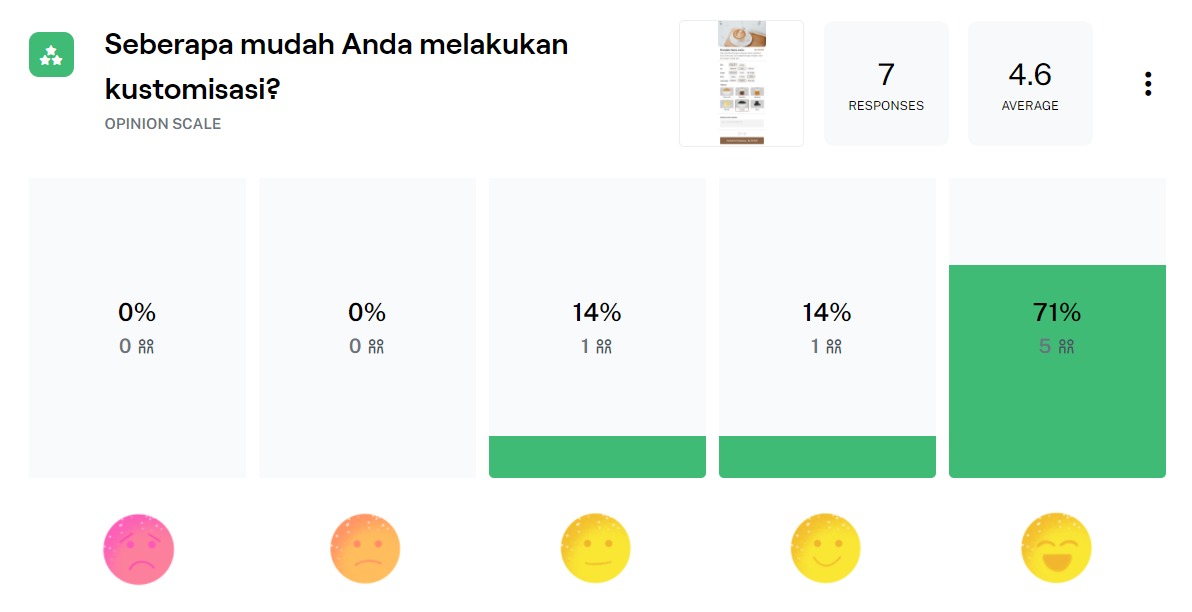Click the people icon in the first column
The height and width of the screenshot is (612, 1192).
tap(146, 347)
